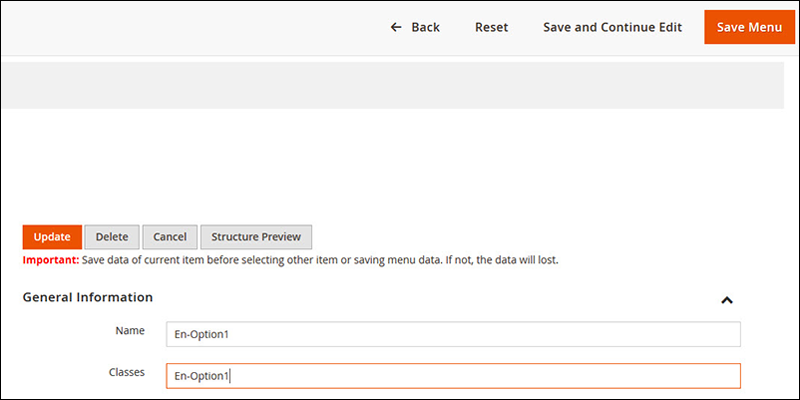This screenshot has width=800, height=400.
Task: Collapse the General Information section chevron
Action: [727, 300]
